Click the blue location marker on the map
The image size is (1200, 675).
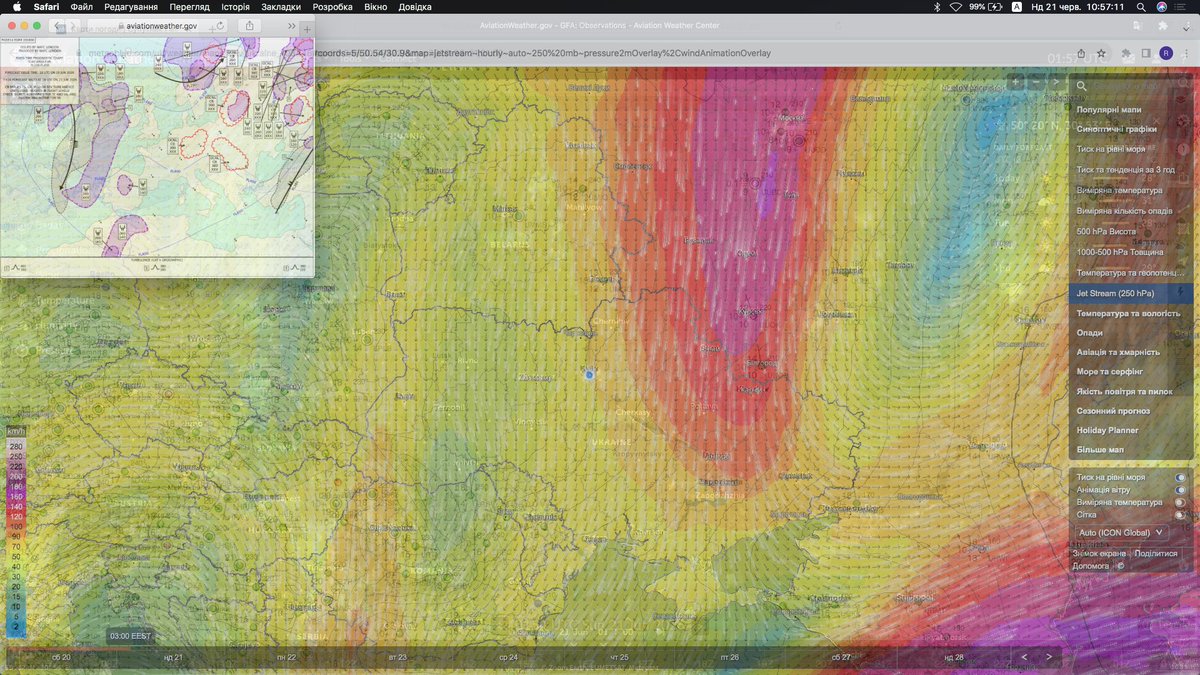tap(589, 374)
